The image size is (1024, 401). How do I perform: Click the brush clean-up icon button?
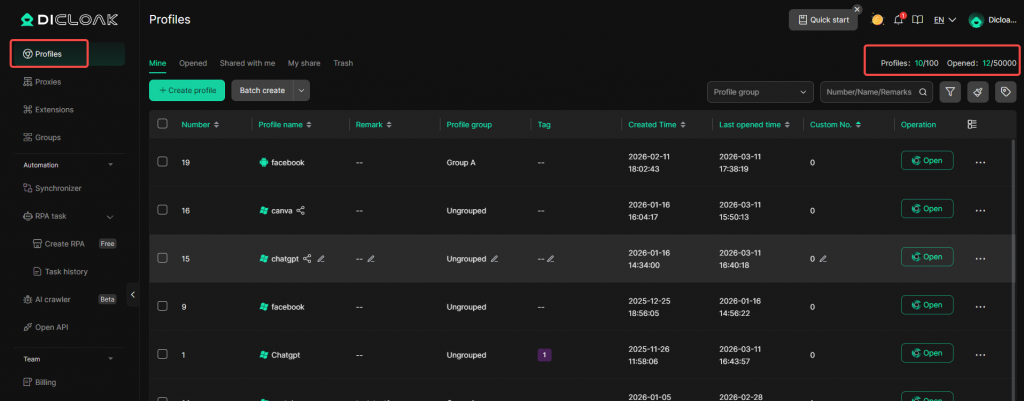point(977,92)
